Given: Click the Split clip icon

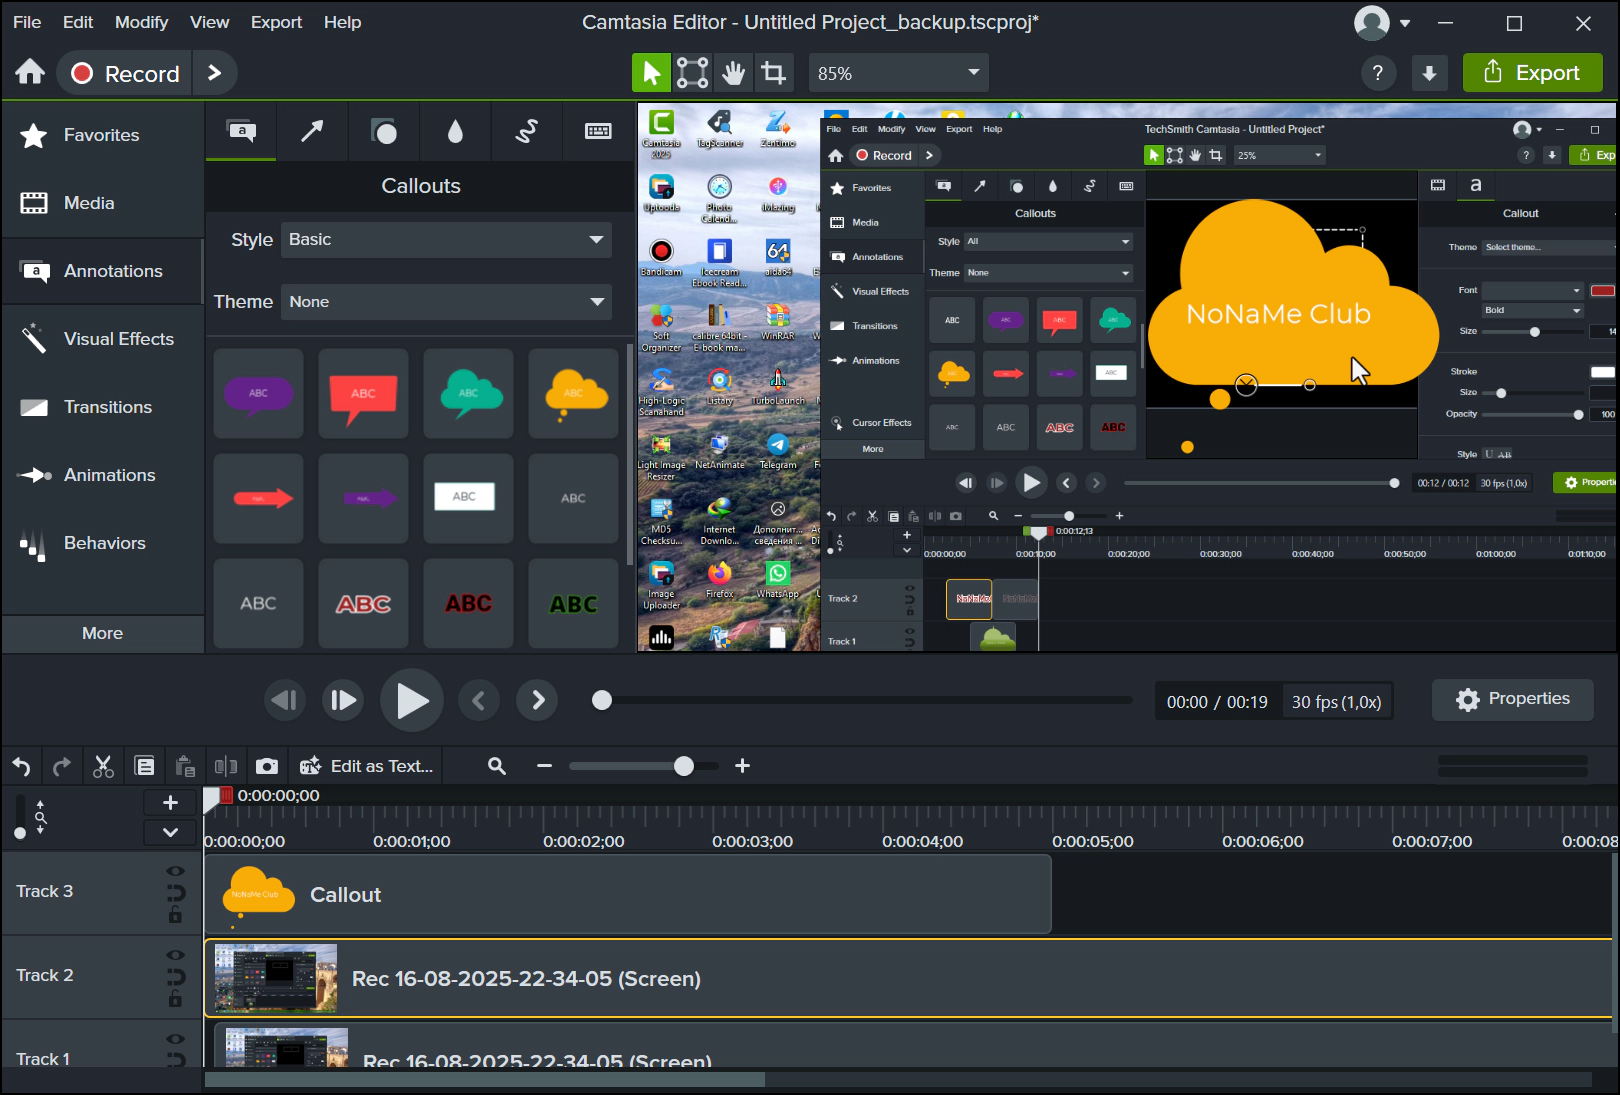Looking at the screenshot, I should 226,766.
